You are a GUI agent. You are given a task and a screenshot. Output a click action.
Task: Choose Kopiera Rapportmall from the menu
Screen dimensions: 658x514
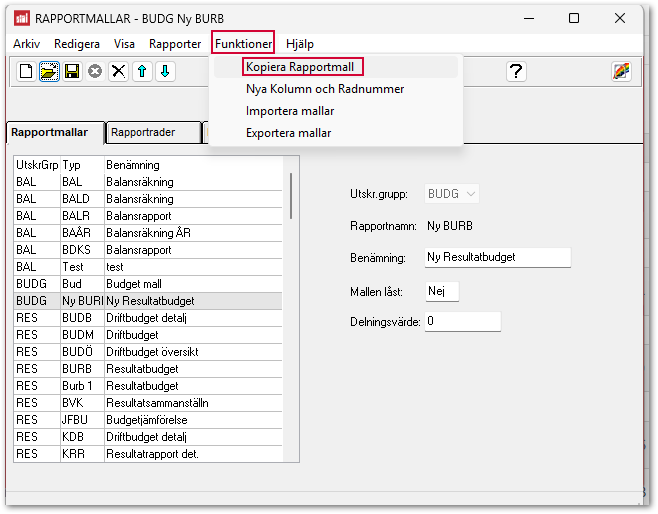click(336, 67)
